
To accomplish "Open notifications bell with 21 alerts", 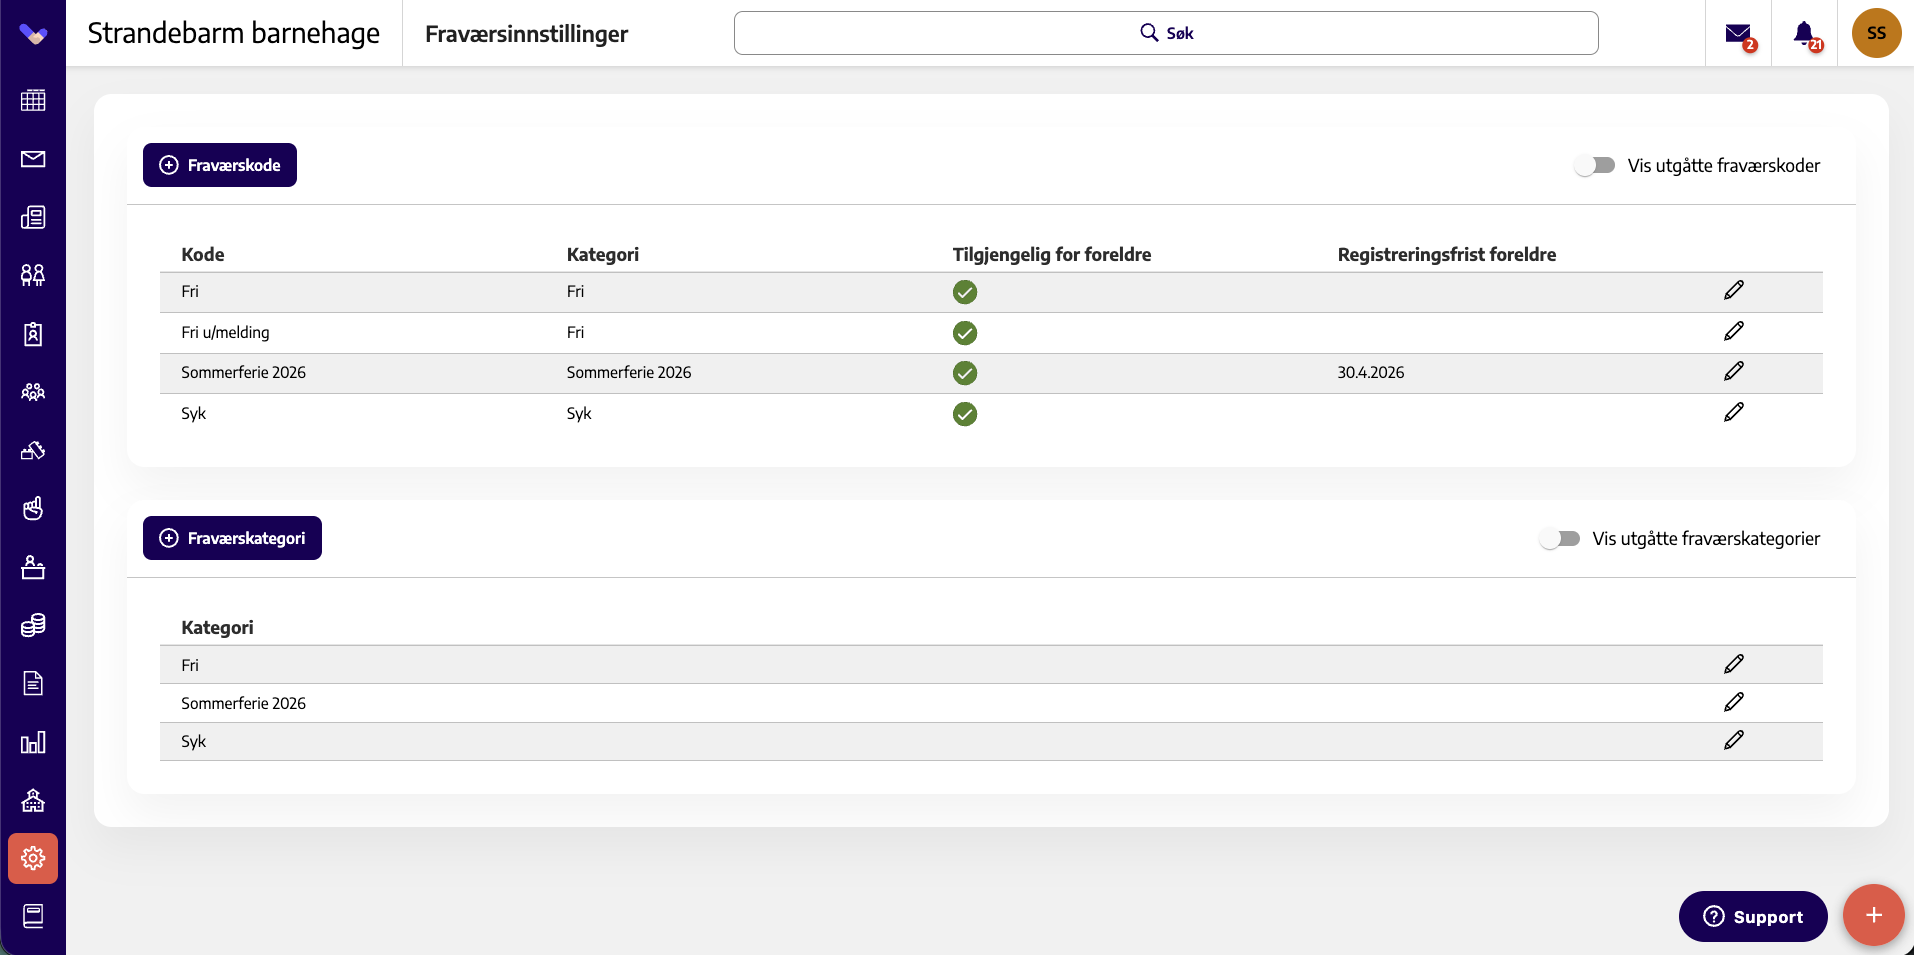I will [1806, 35].
